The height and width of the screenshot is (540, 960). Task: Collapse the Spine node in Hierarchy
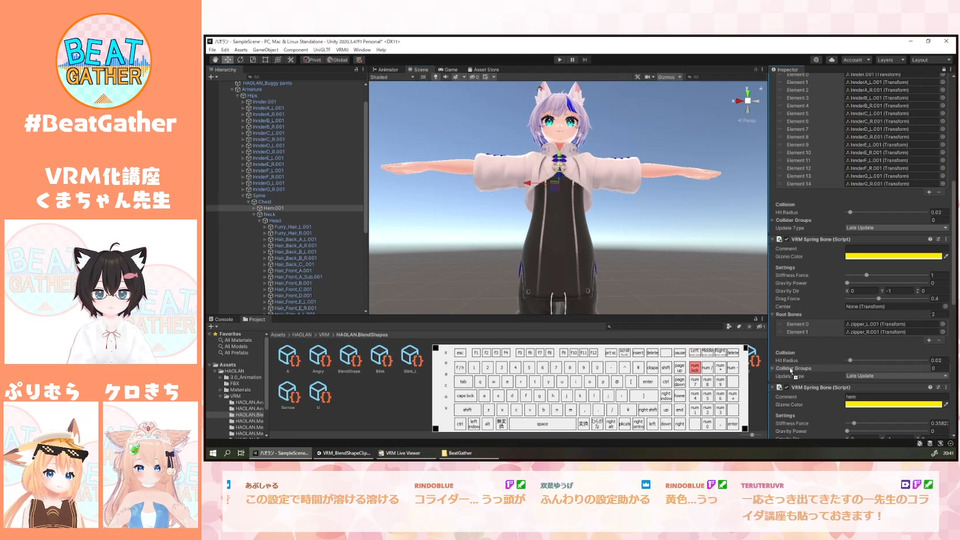(x=244, y=195)
